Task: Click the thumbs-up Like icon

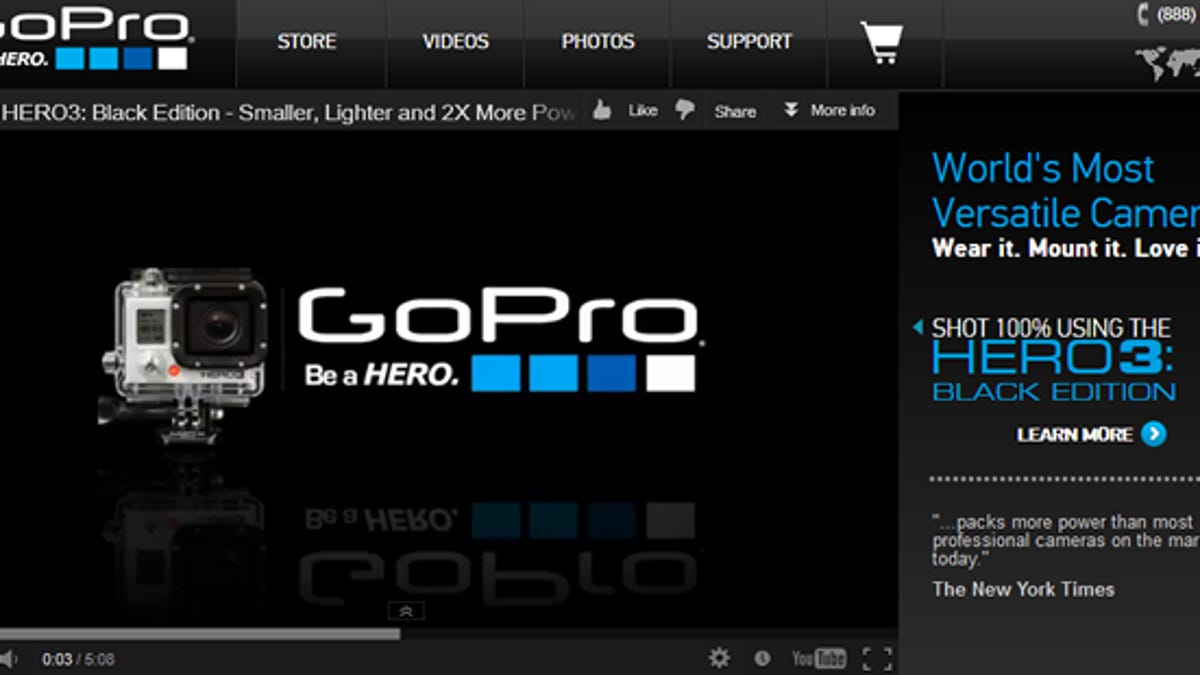Action: [602, 111]
